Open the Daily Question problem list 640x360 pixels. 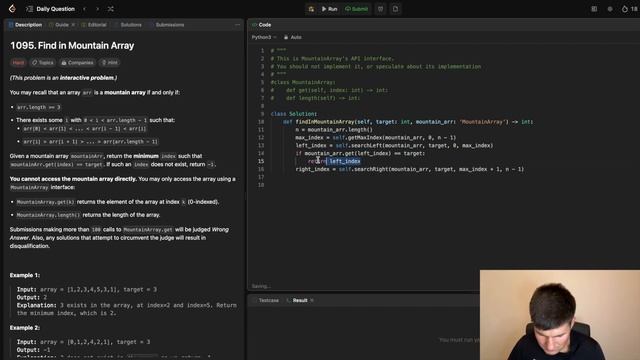coord(51,9)
